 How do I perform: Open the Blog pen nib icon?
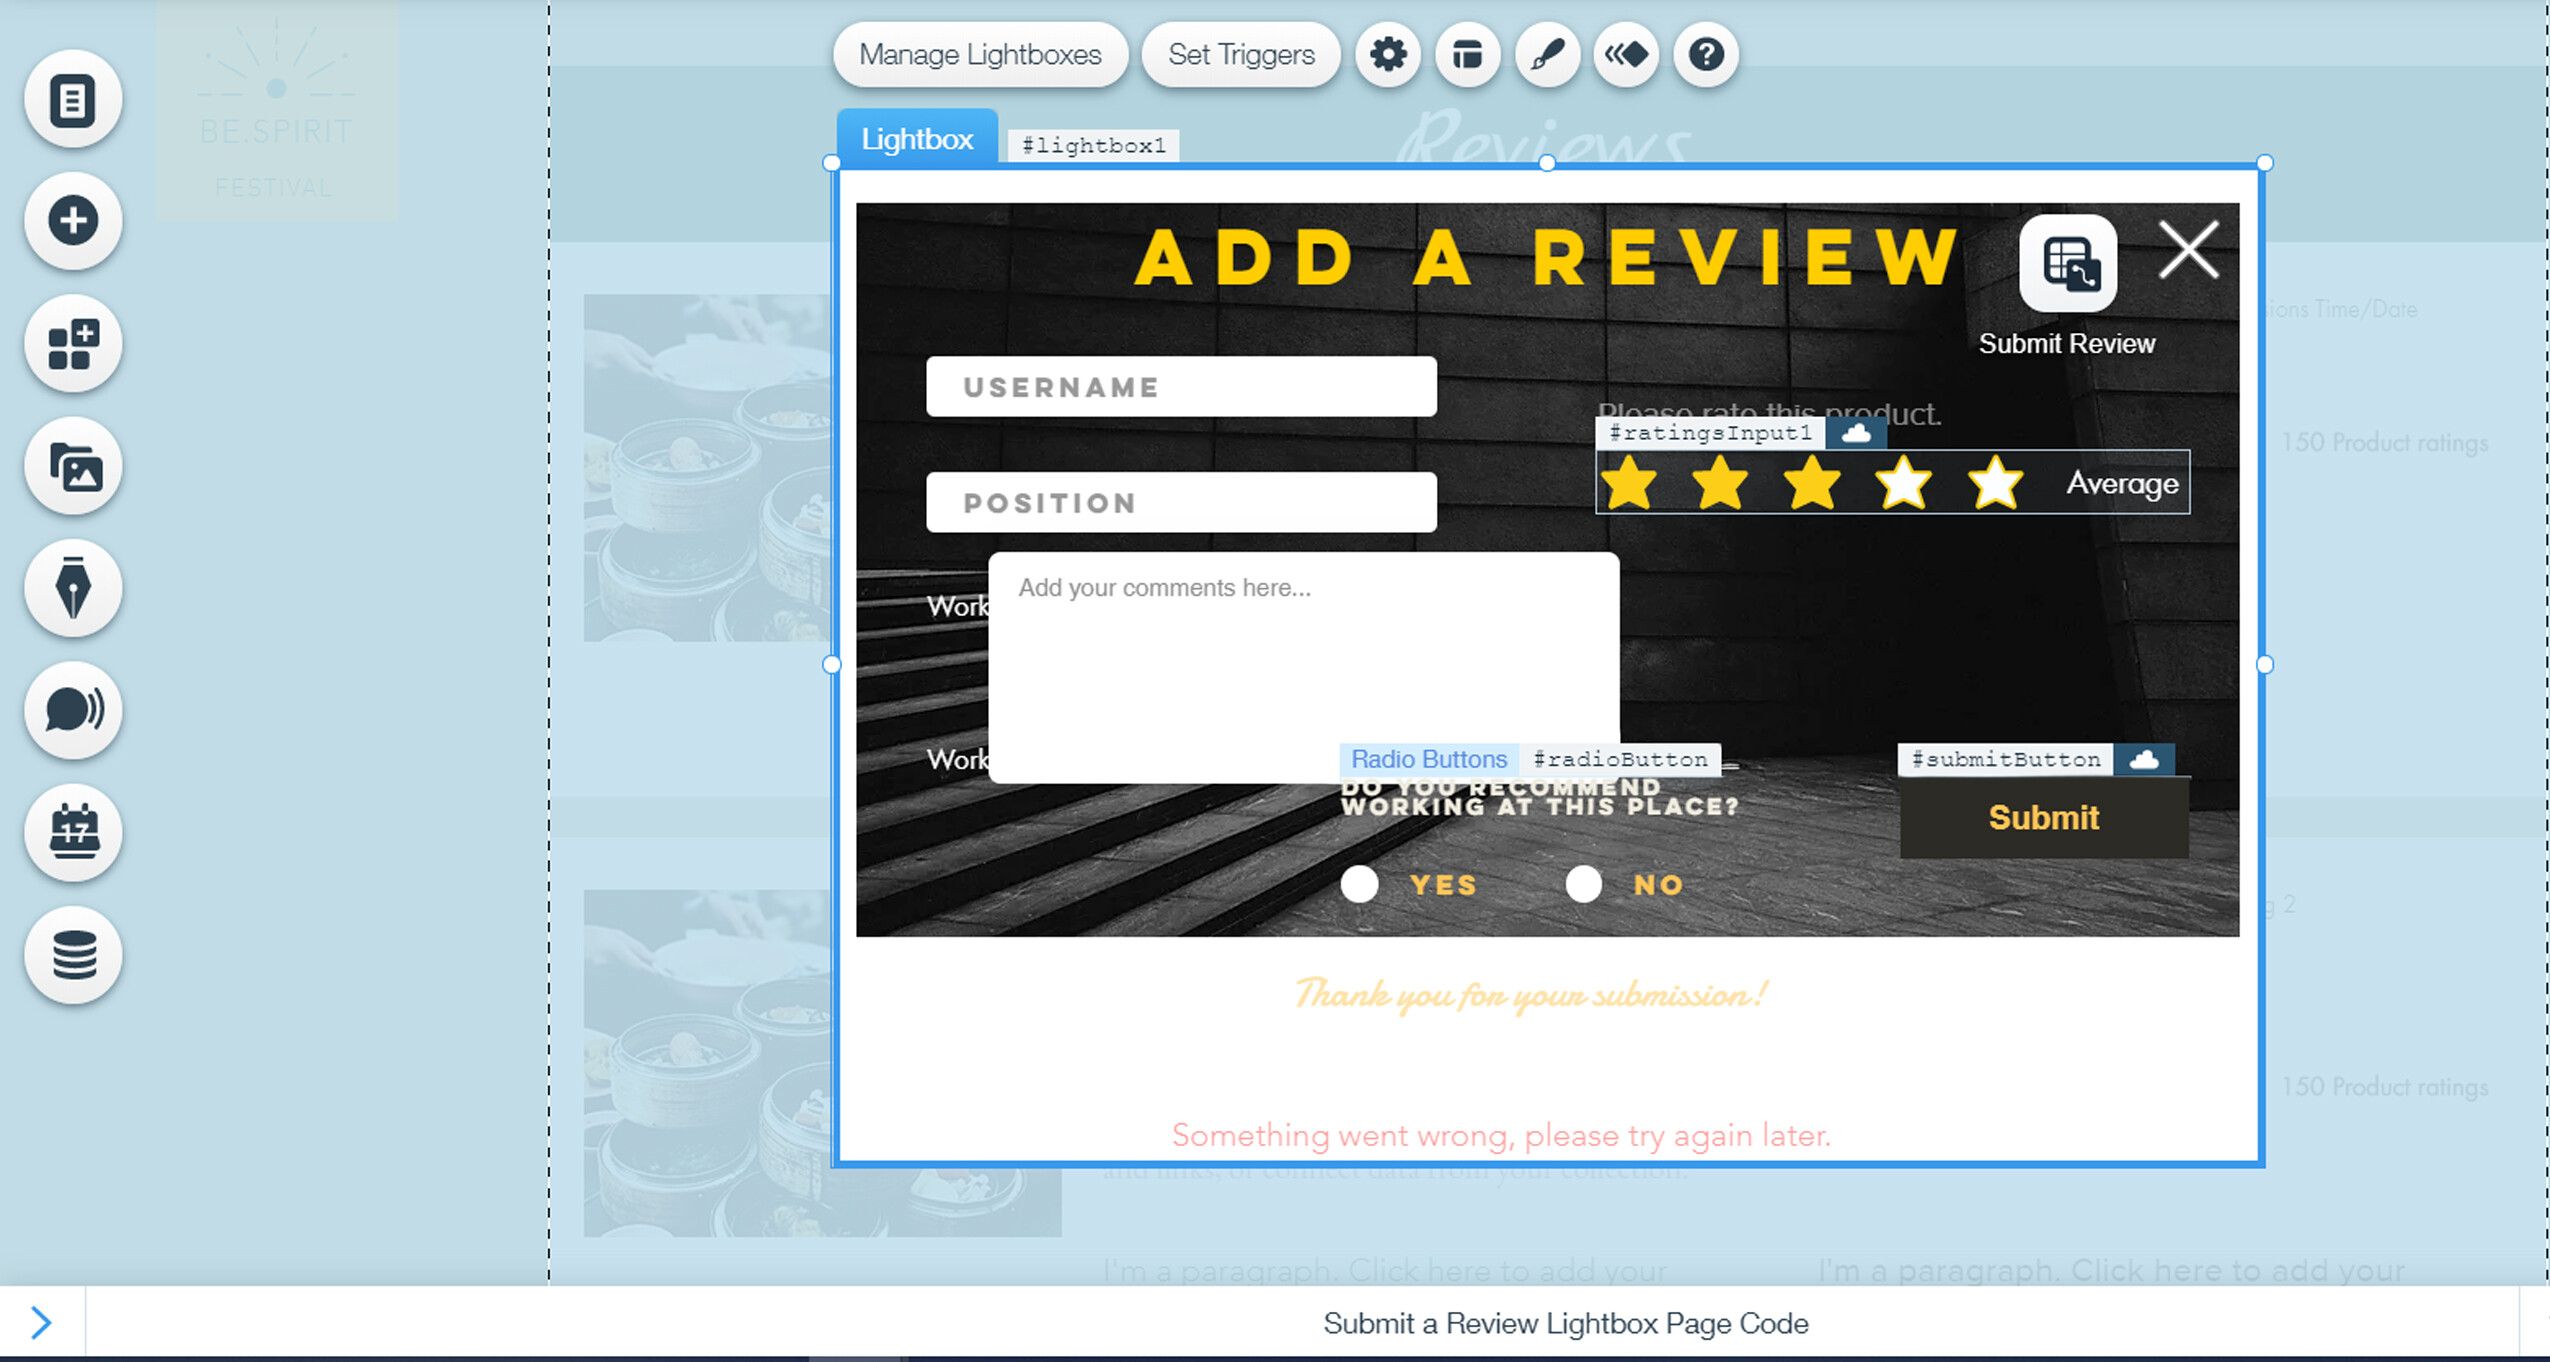coord(73,589)
